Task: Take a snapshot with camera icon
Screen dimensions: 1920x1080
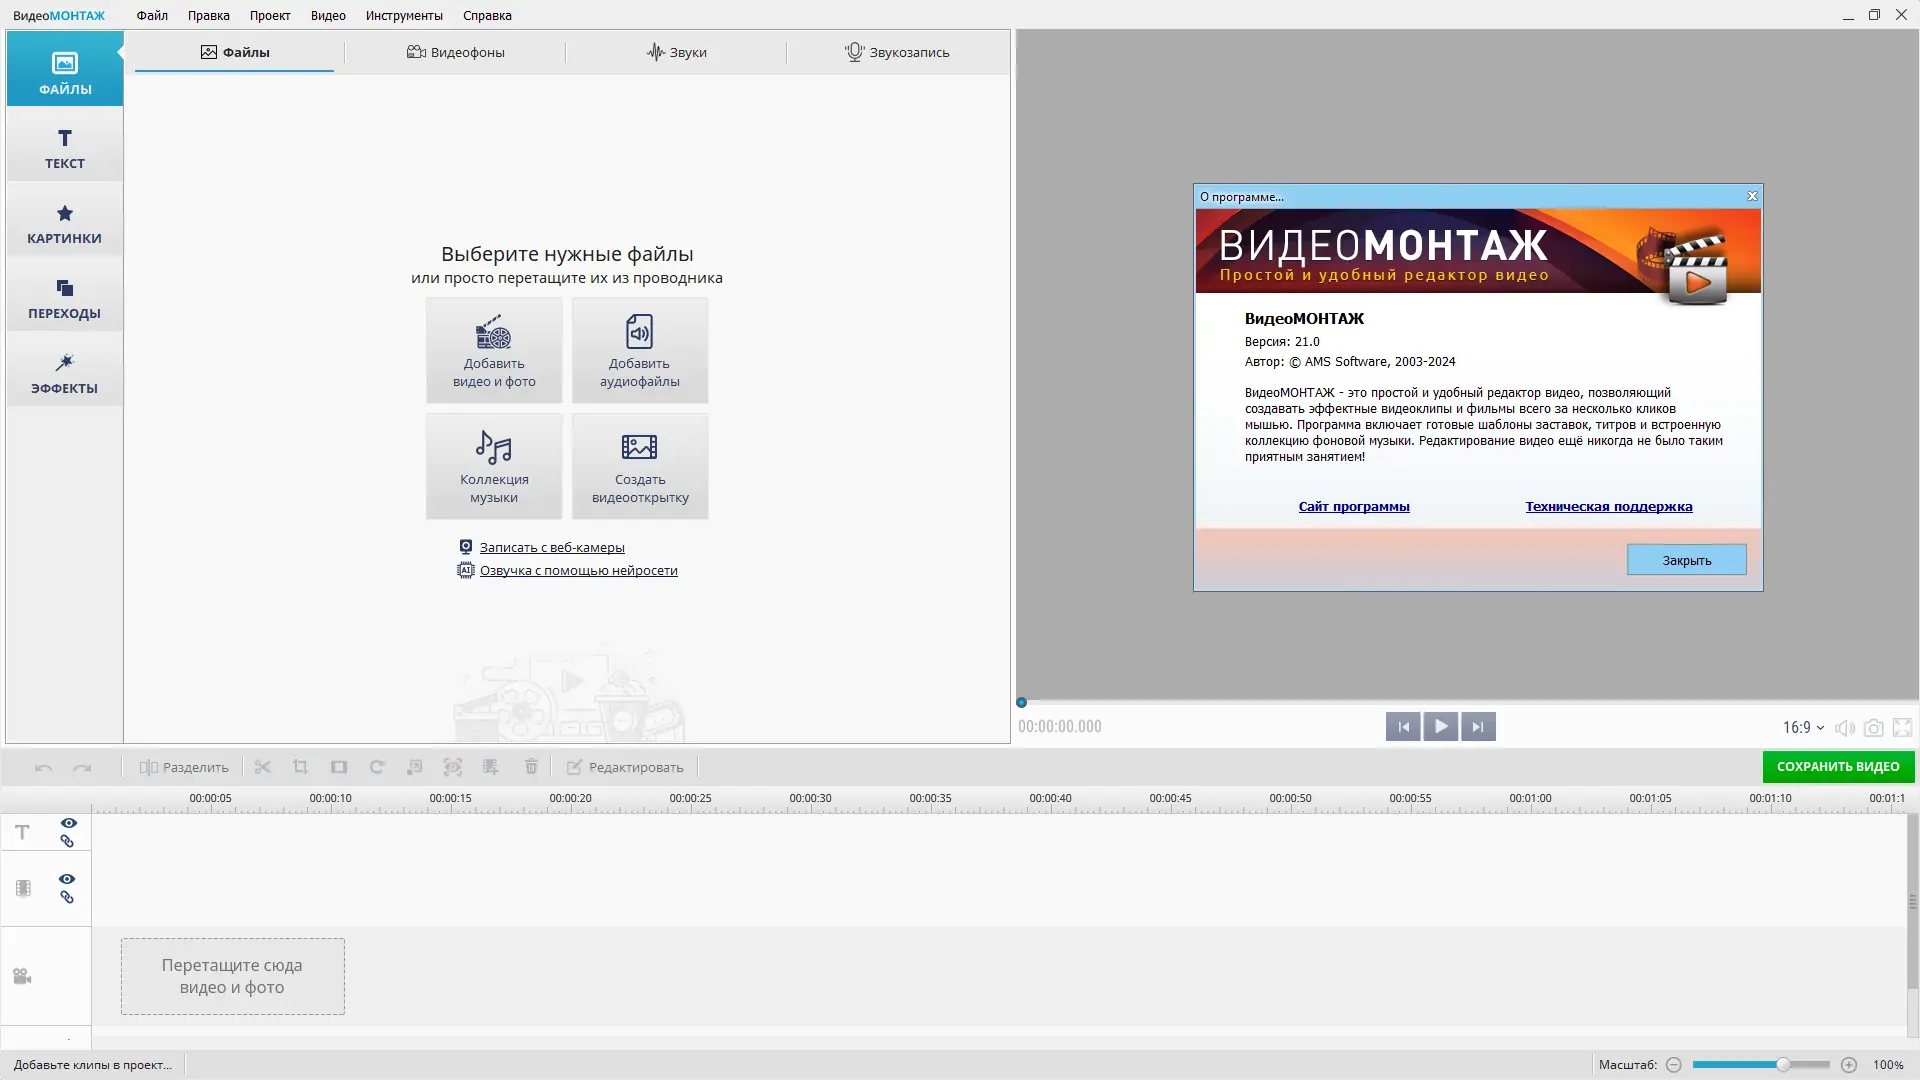Action: 1873,728
